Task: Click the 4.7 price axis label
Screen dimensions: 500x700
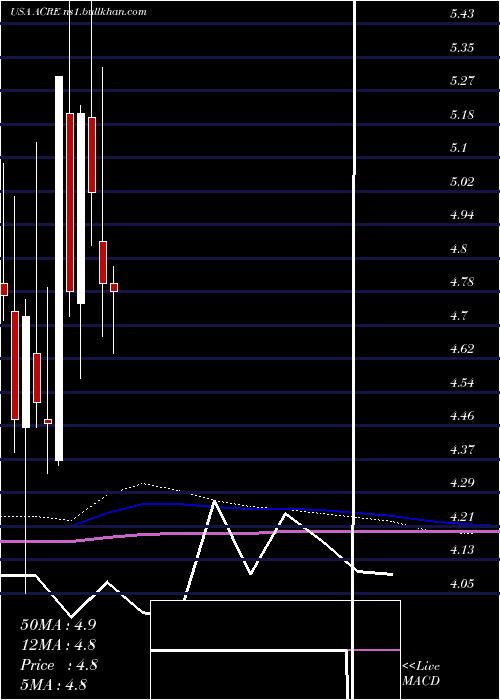Action: (x=458, y=315)
